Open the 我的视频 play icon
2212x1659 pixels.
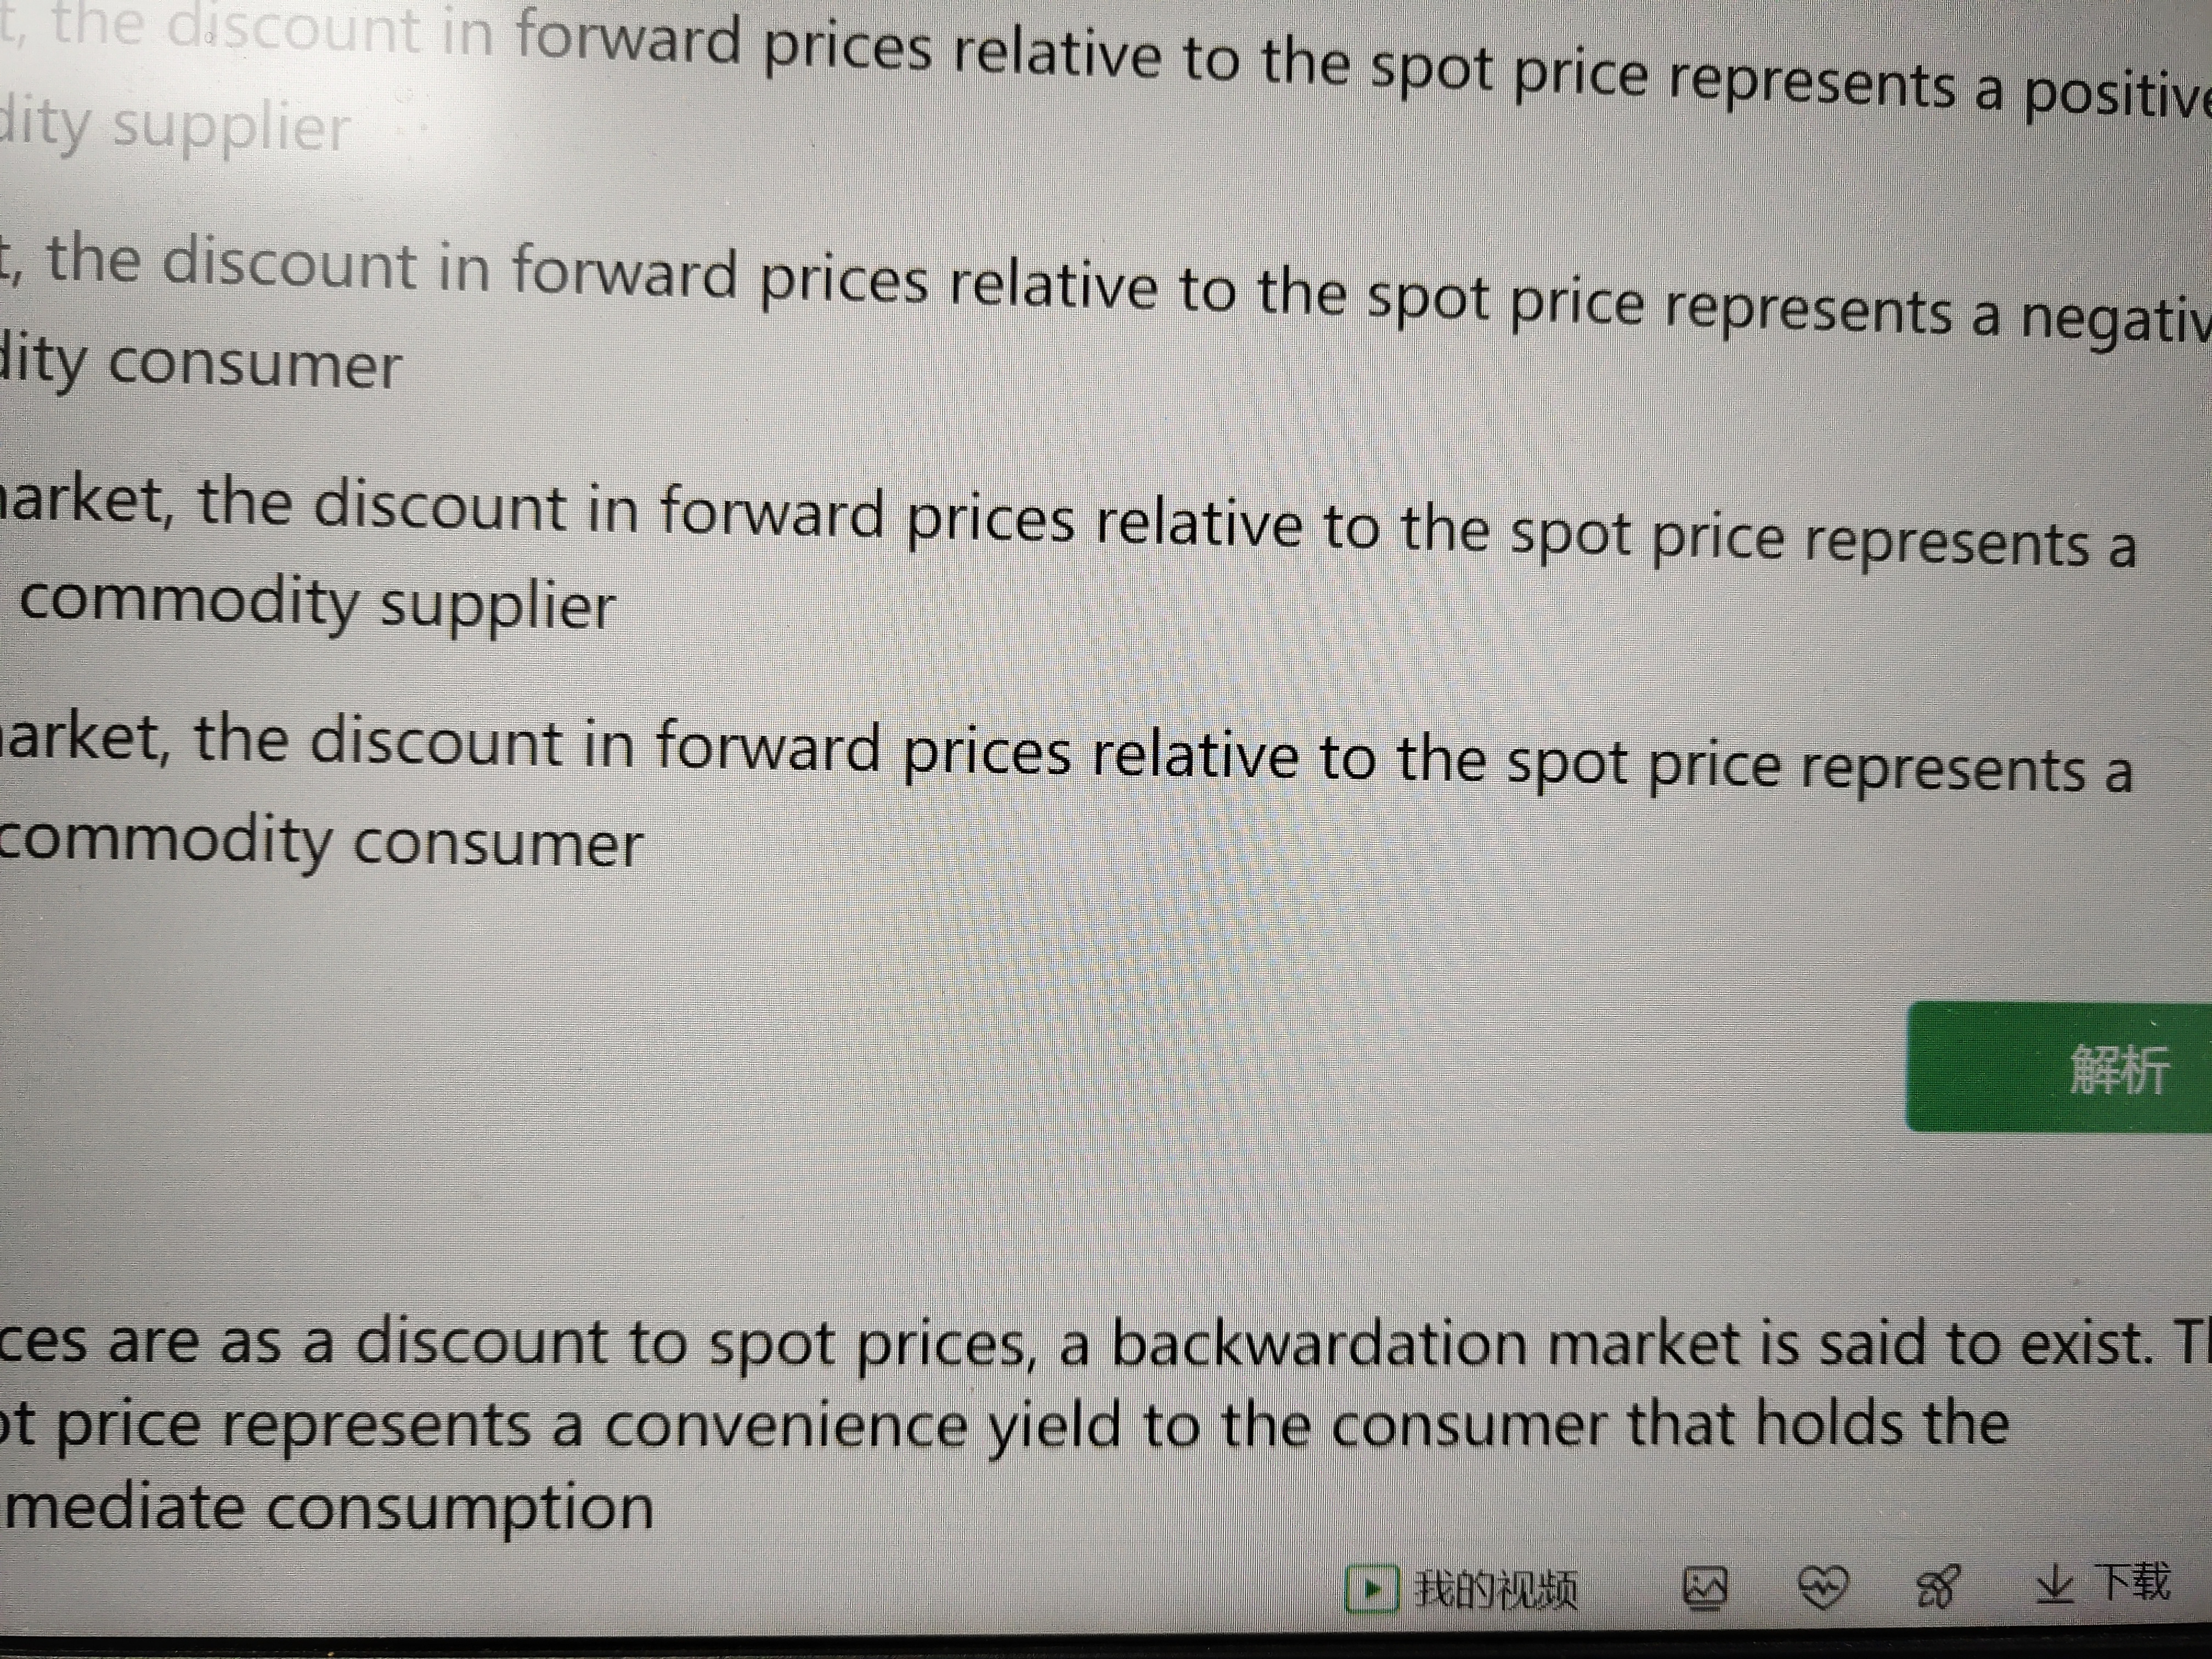pyautogui.click(x=1372, y=1588)
